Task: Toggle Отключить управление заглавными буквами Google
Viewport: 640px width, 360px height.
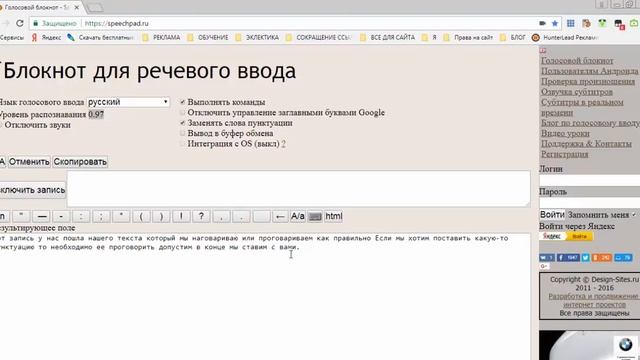Action: (182, 112)
